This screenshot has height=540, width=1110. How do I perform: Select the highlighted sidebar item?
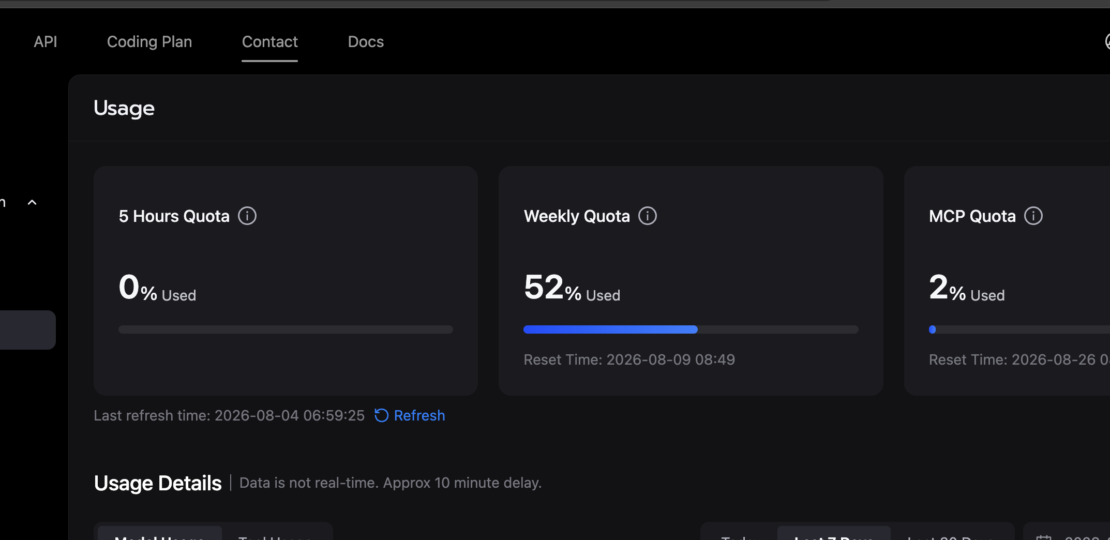pyautogui.click(x=28, y=330)
